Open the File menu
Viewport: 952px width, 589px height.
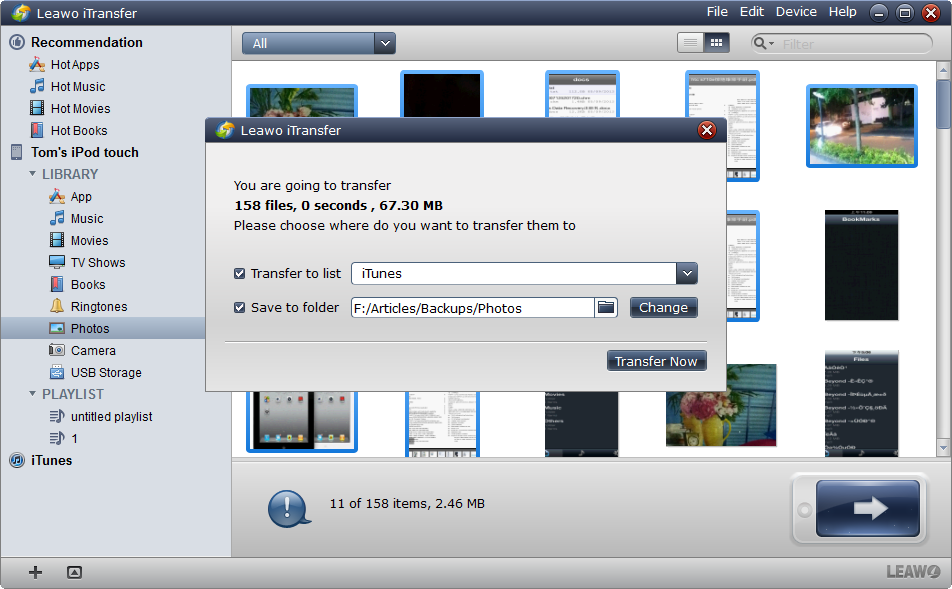(x=717, y=12)
